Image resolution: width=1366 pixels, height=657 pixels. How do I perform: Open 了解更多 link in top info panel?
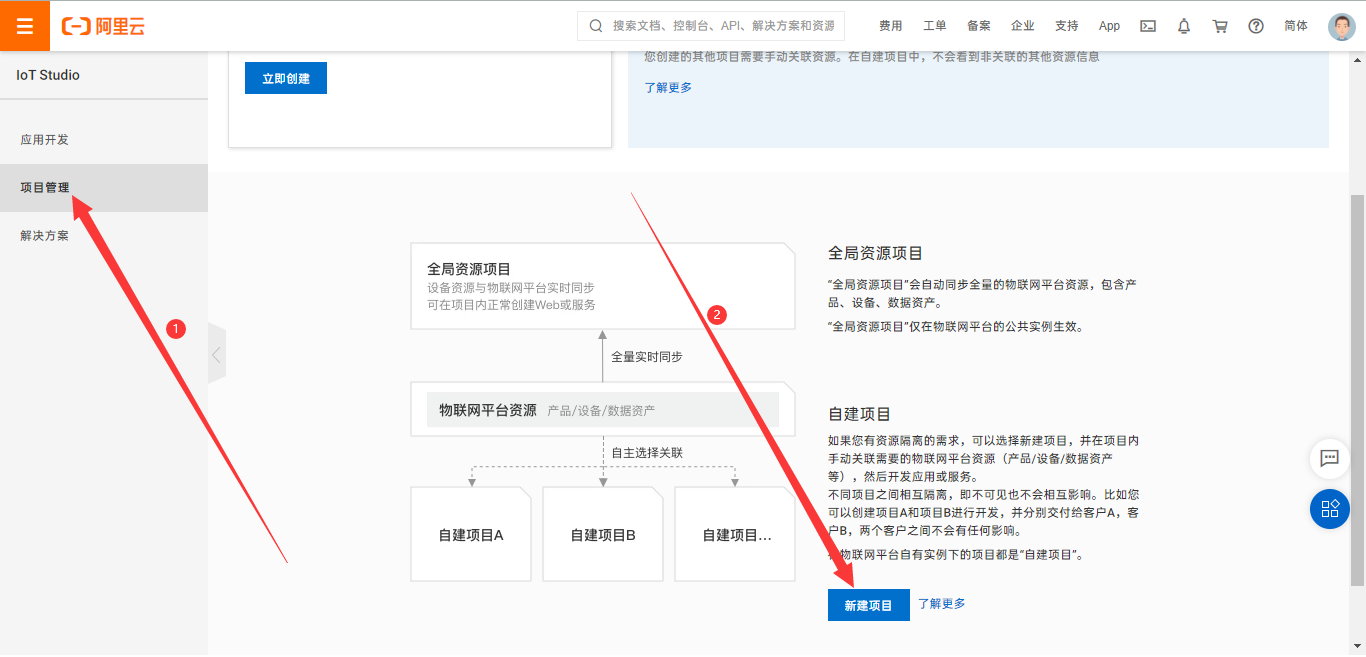coord(668,88)
